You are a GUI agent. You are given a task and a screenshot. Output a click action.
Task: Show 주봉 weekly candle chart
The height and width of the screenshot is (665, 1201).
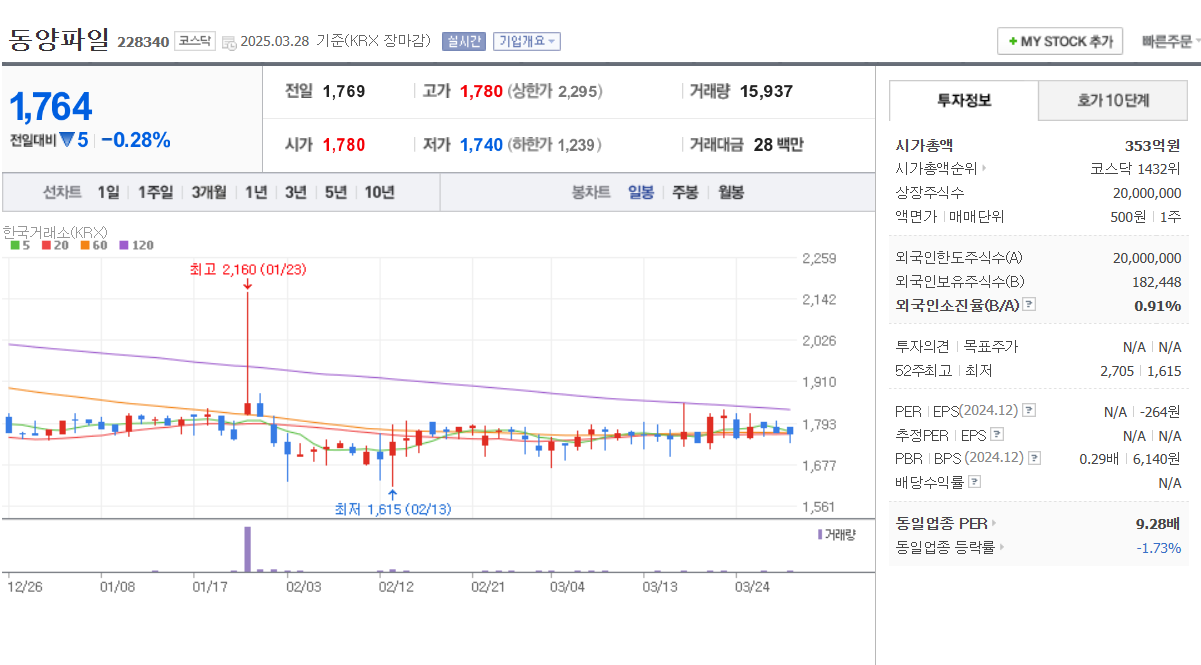685,192
